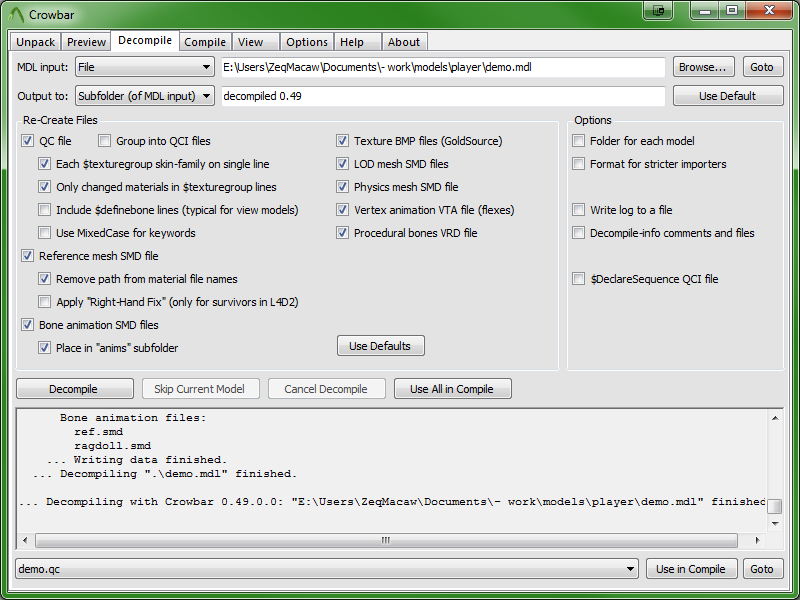800x600 pixels.
Task: Uncheck Place in anims subfolder
Action: coord(44,347)
